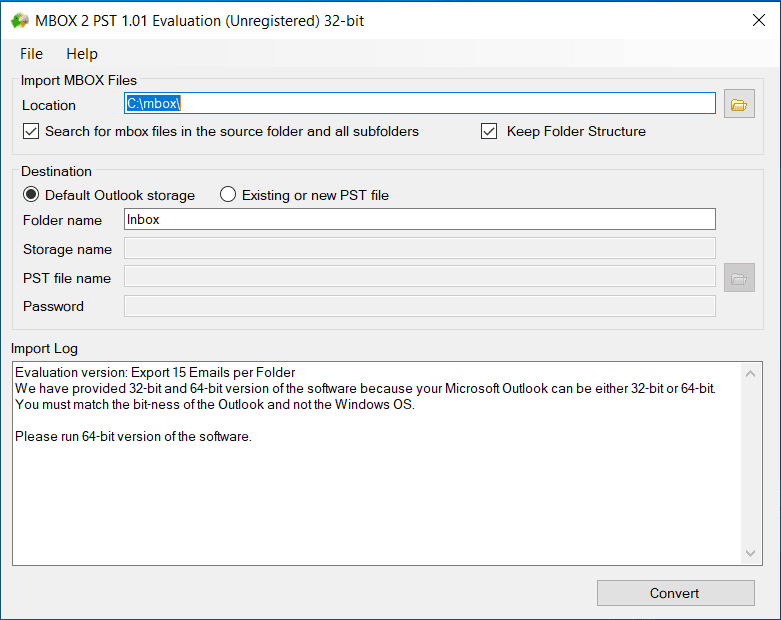The height and width of the screenshot is (620, 781).
Task: Start conversion with the Convert button
Action: pos(676,593)
